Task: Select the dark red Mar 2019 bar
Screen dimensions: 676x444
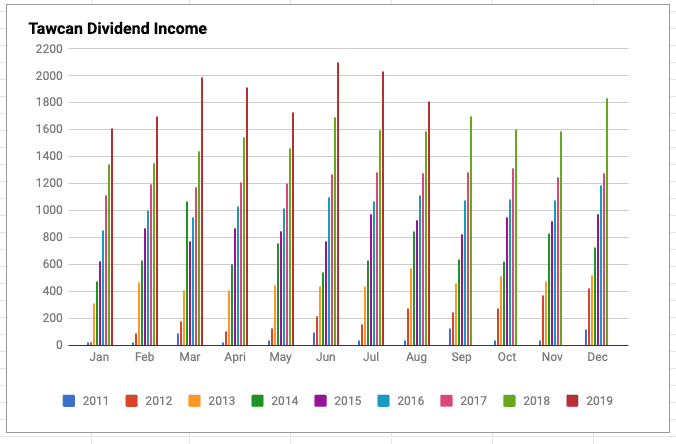Action: 202,211
